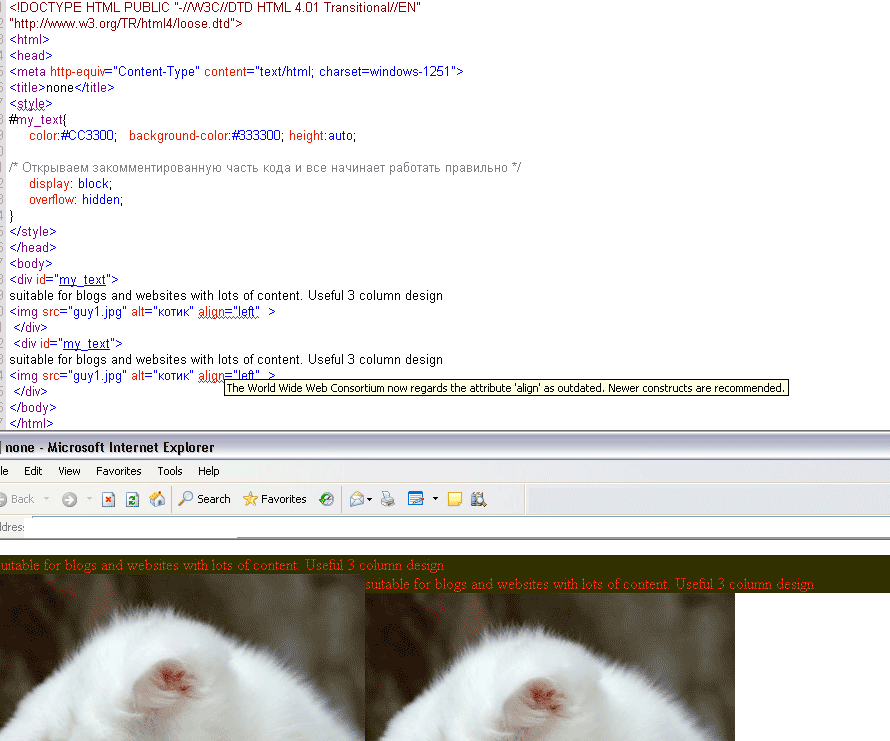Click the second red text line in browser page
This screenshot has height=741, width=890.
[x=590, y=584]
